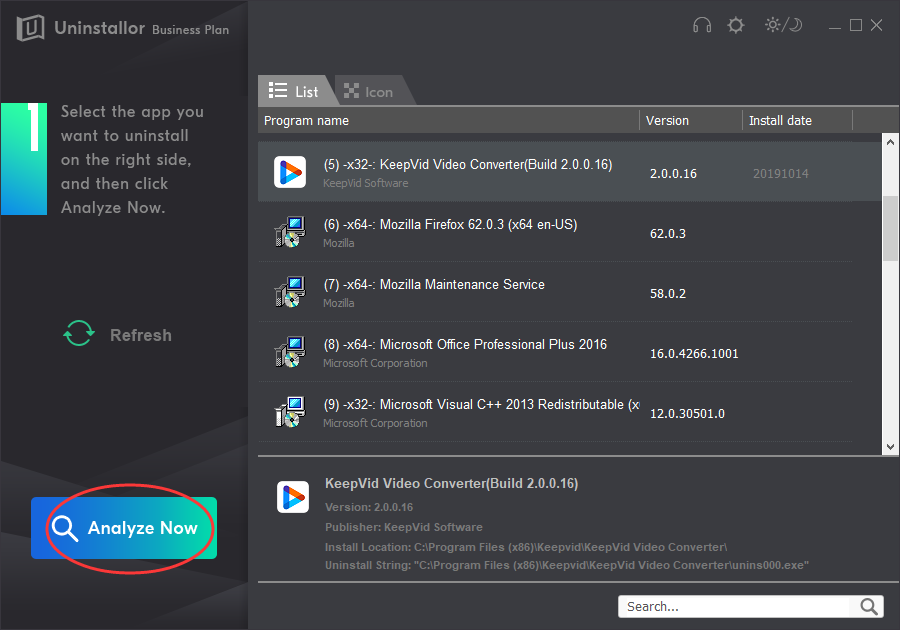Maximize the Uninstallor window

(x=856, y=25)
